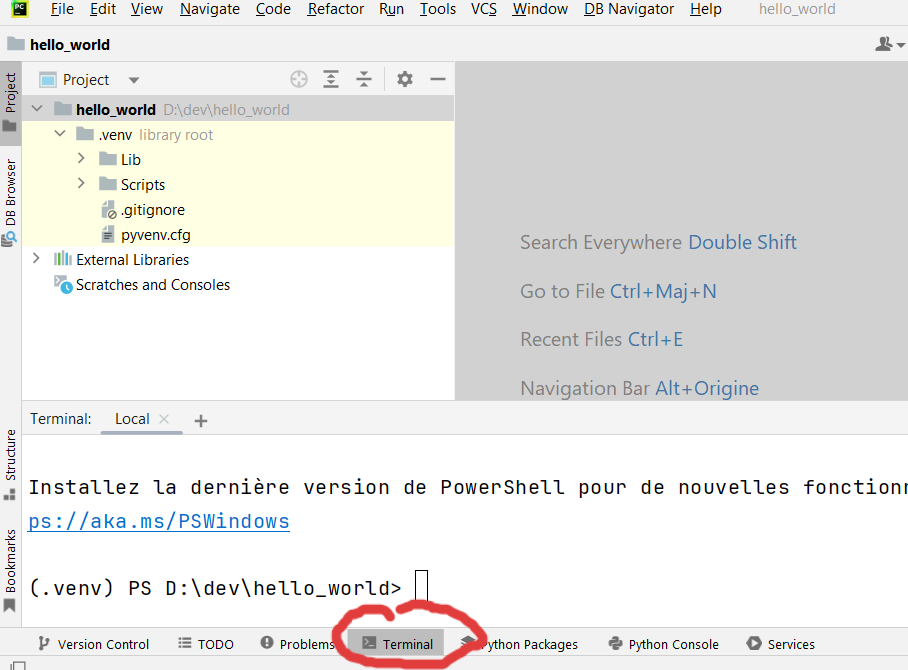Image resolution: width=908 pixels, height=670 pixels.
Task: Close the Local terminal tab
Action: [165, 419]
